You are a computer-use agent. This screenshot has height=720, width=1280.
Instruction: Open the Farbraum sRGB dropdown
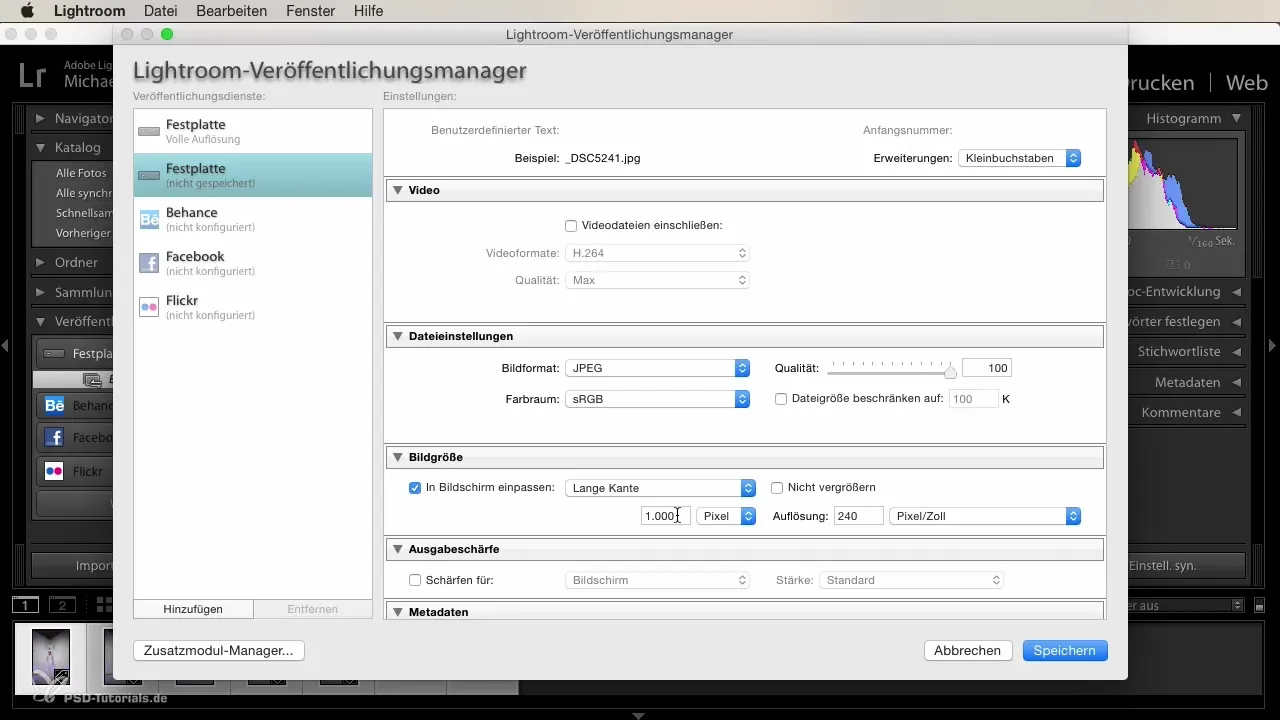657,399
